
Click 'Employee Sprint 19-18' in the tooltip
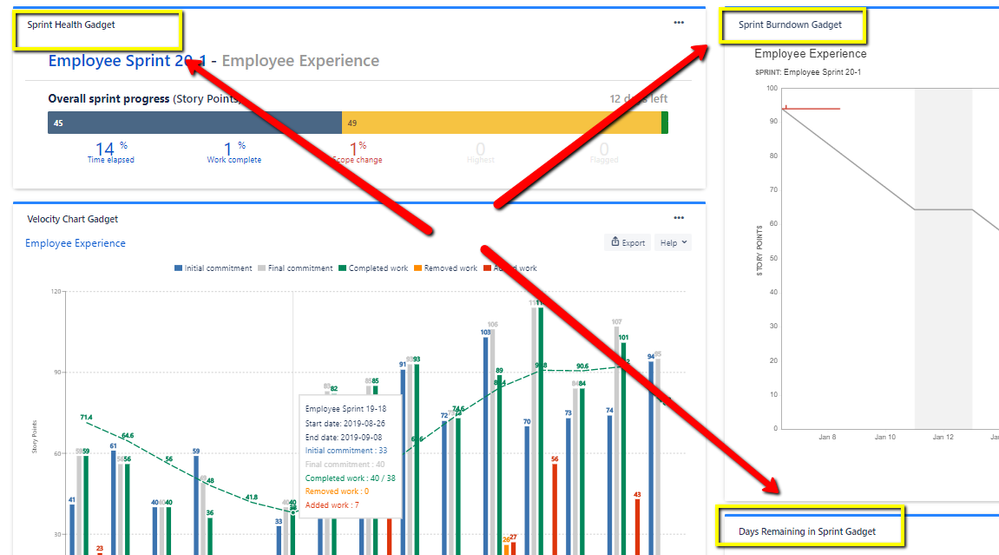pyautogui.click(x=345, y=409)
